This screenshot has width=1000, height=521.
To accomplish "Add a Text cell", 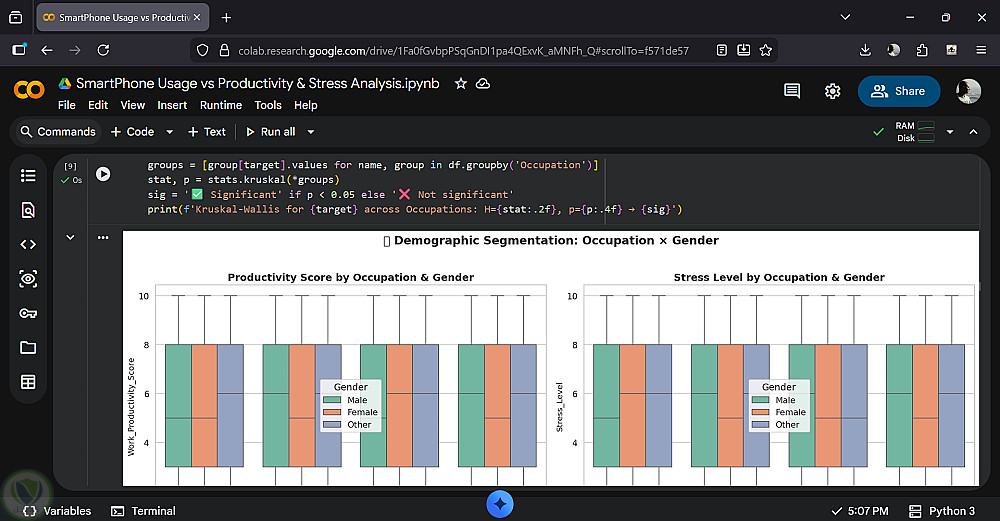I will (x=206, y=132).
